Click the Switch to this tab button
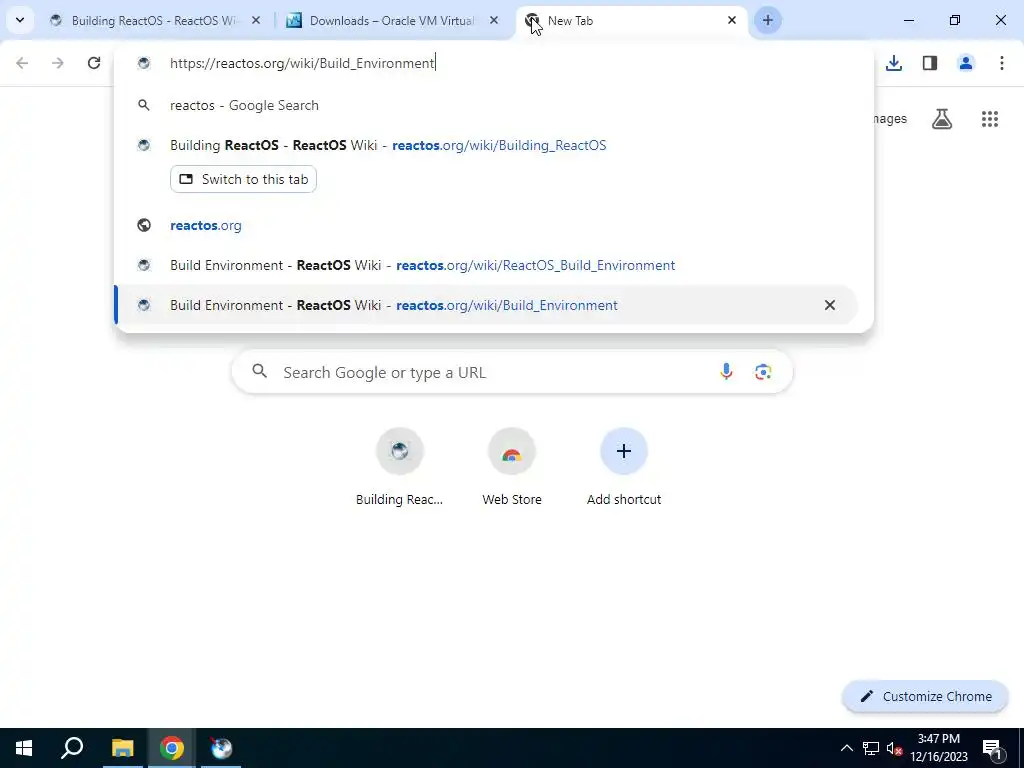Image resolution: width=1024 pixels, height=768 pixels. coord(244,179)
